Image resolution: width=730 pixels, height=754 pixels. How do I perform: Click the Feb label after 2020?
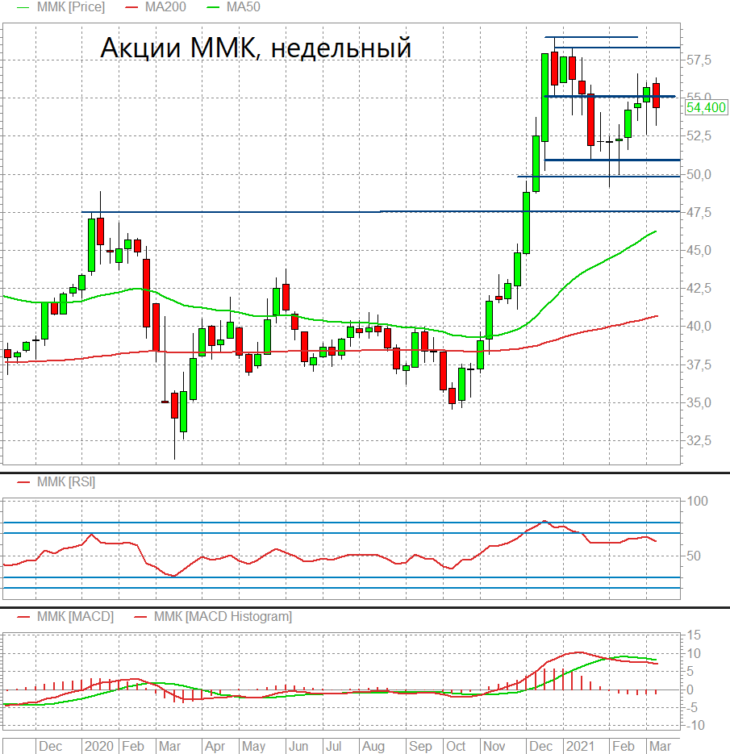click(133, 746)
